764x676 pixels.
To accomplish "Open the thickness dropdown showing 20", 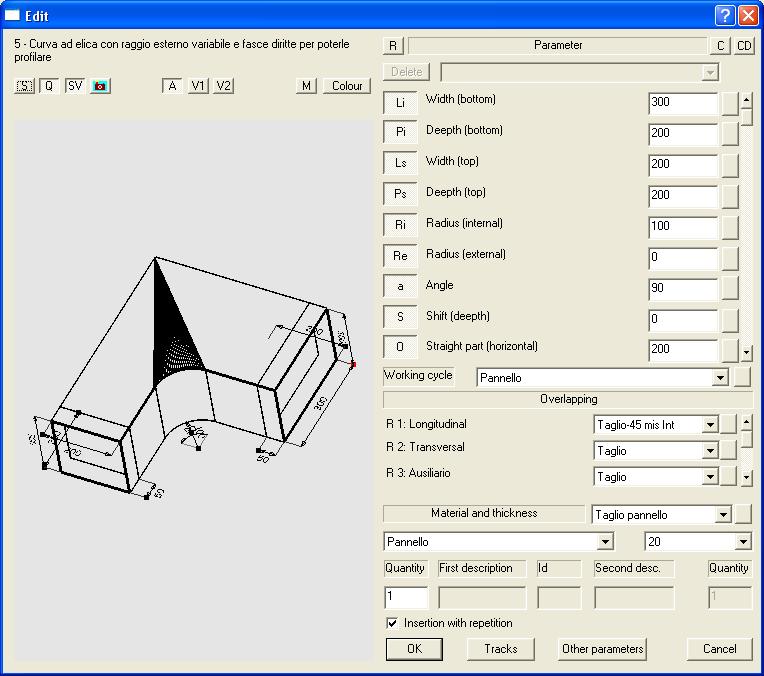I will (x=742, y=542).
